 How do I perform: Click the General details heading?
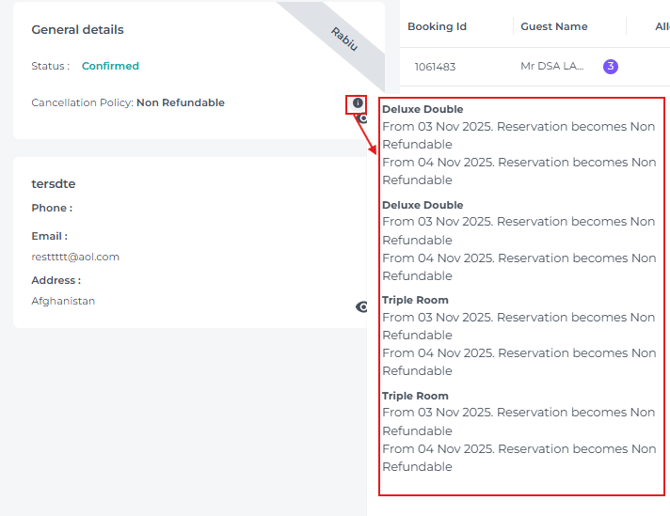(x=77, y=30)
